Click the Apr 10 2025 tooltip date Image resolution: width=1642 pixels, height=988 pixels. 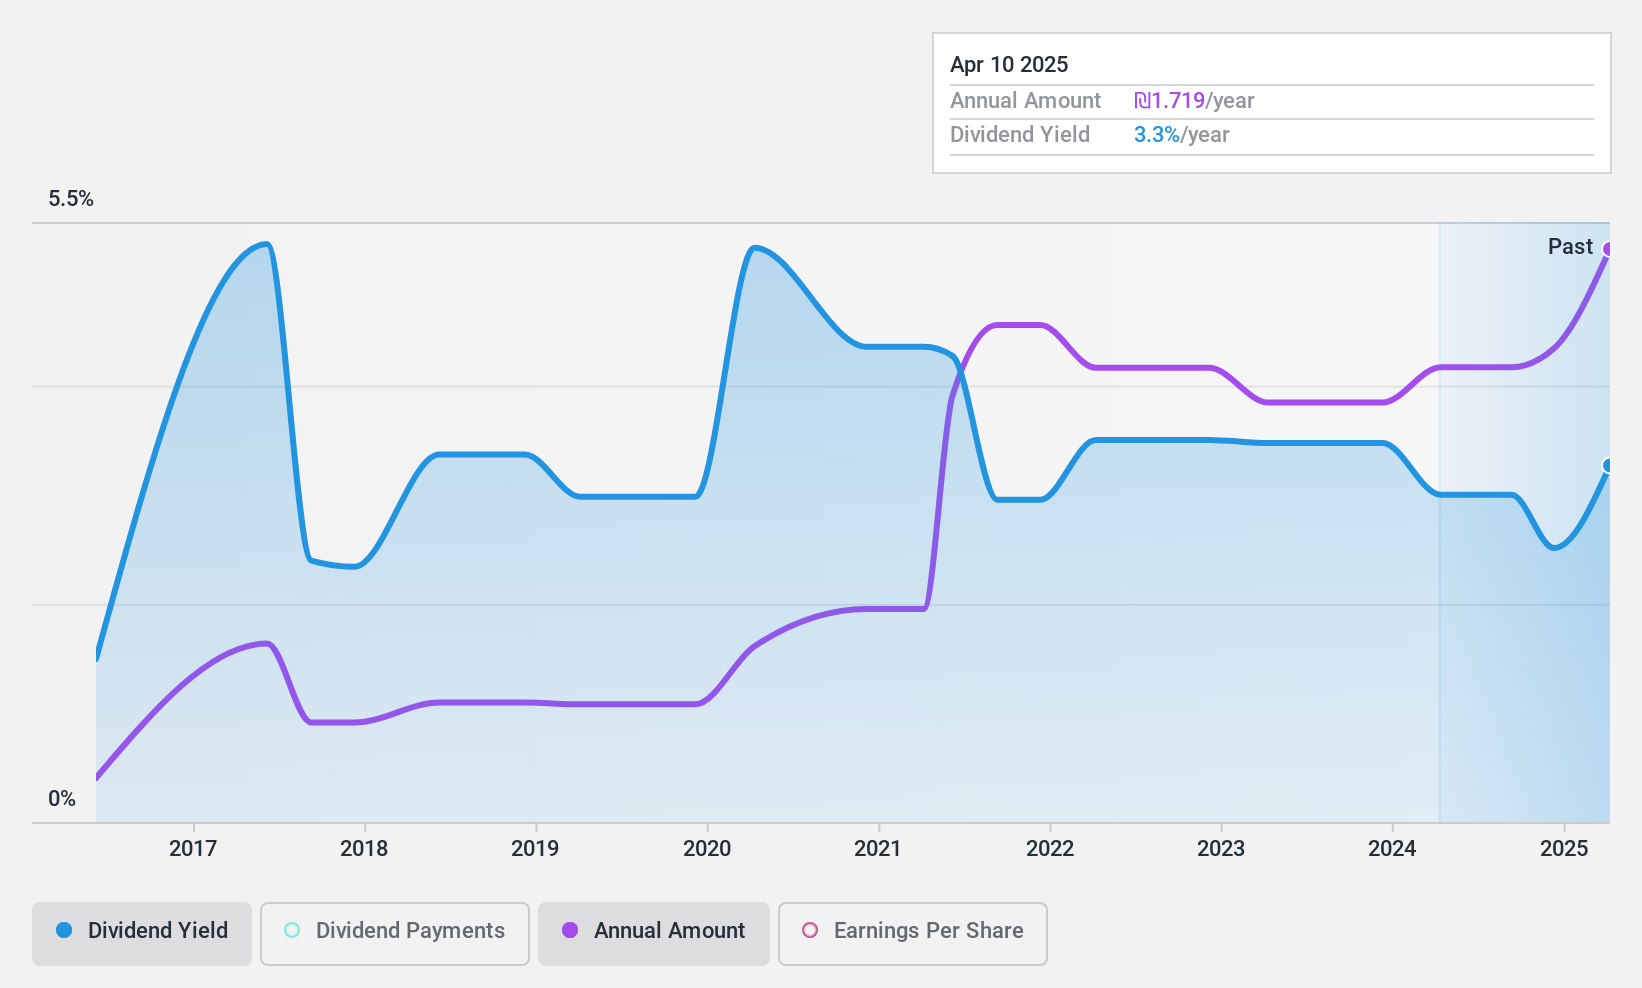pyautogui.click(x=1009, y=65)
